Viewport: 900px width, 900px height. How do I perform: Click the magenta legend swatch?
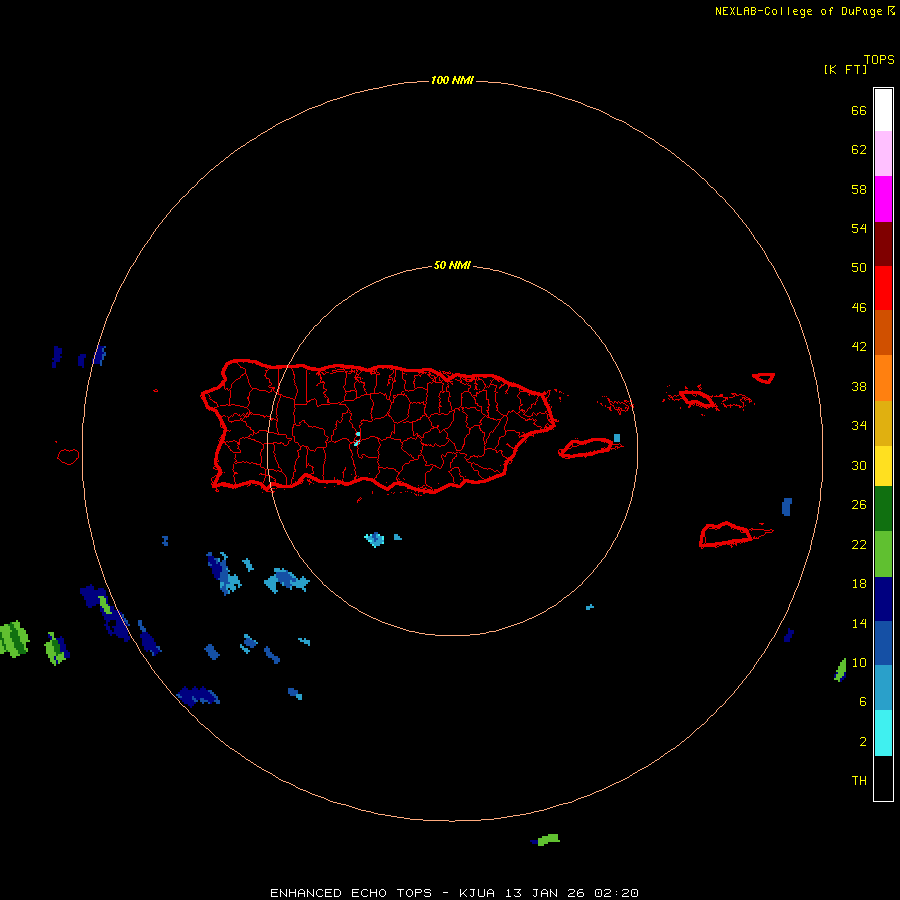click(883, 199)
